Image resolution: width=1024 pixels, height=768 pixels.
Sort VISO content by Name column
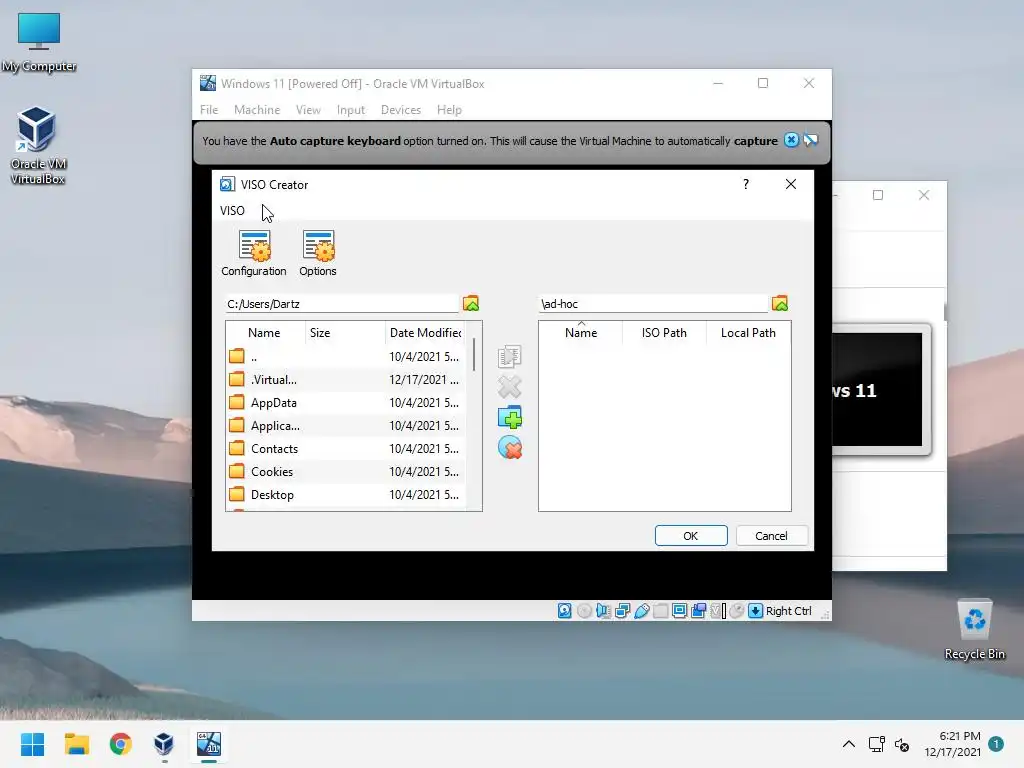pyautogui.click(x=581, y=332)
